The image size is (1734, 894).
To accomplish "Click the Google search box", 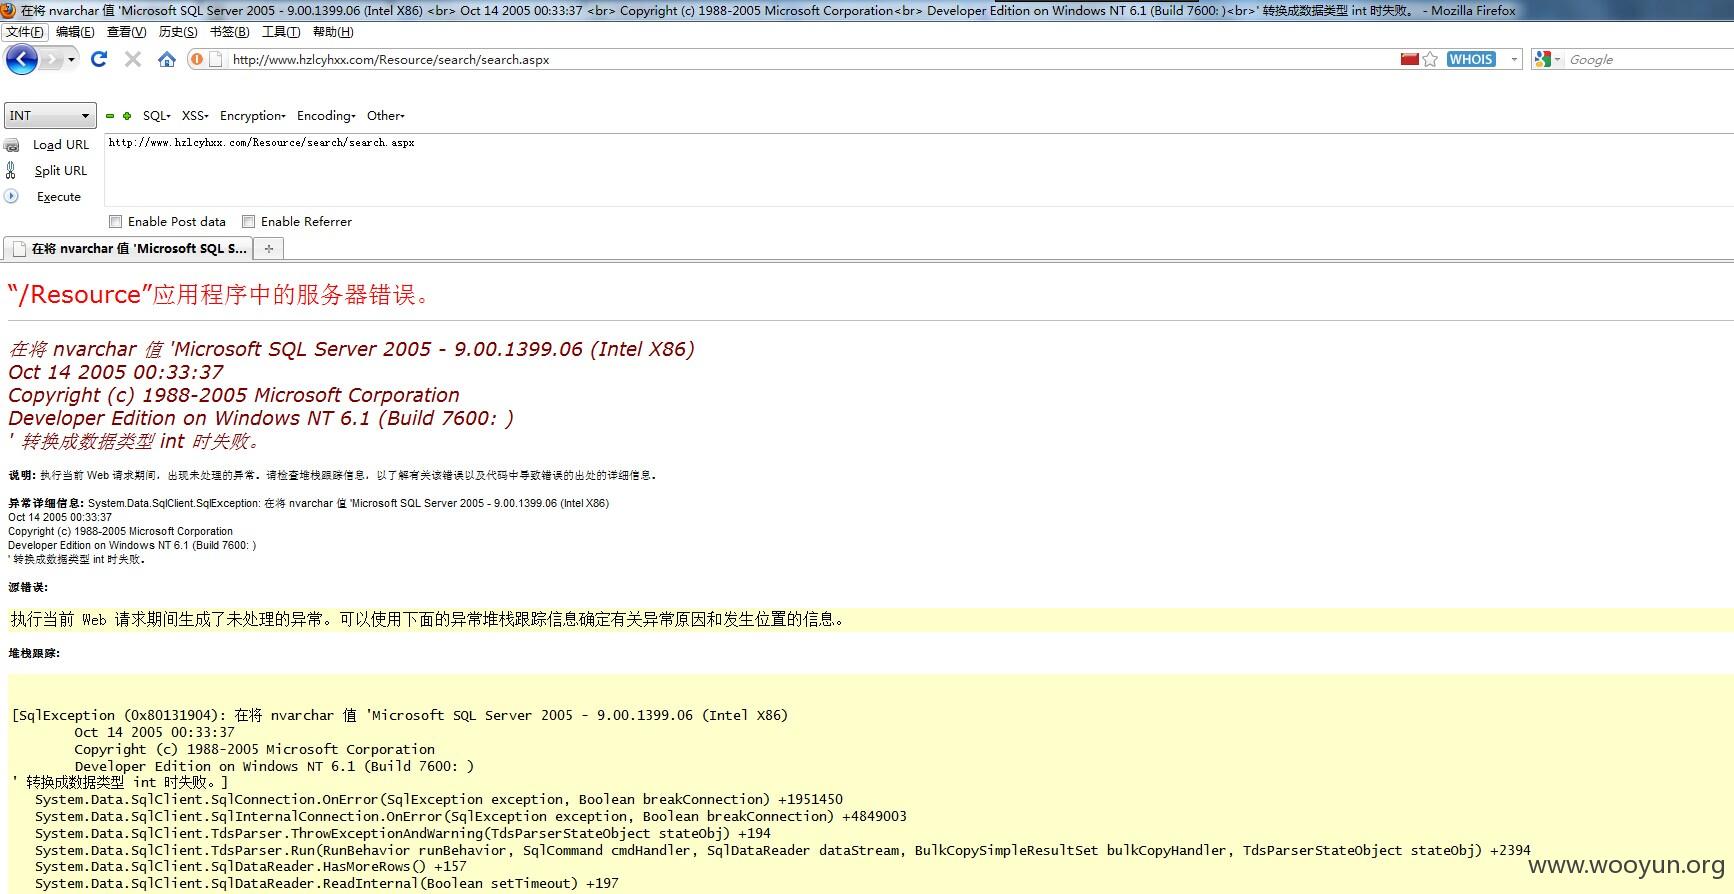I will tap(1648, 59).
